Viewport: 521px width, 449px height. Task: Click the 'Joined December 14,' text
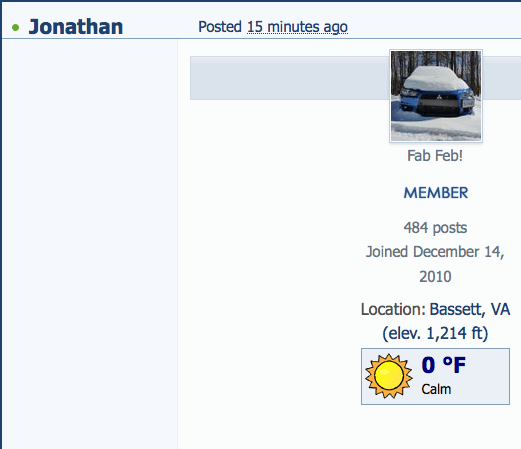435,252
